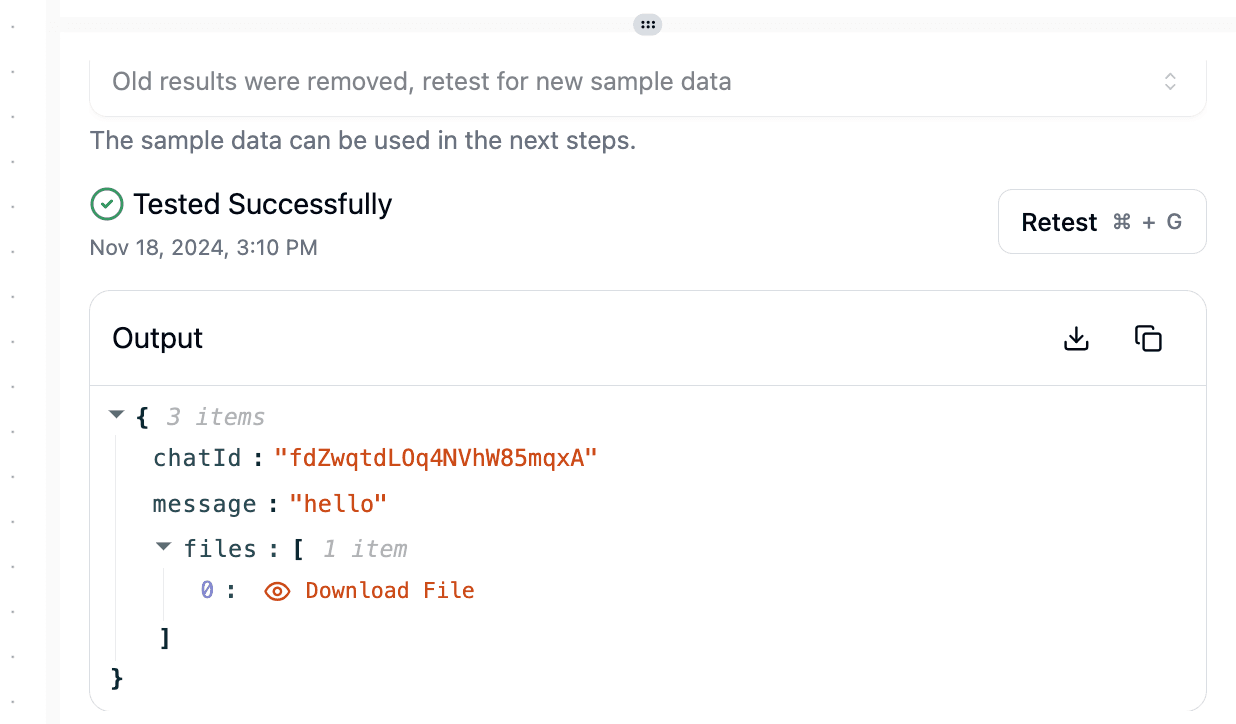Click the old results removed sample data field
Viewport: 1236px width, 724px height.
648,83
